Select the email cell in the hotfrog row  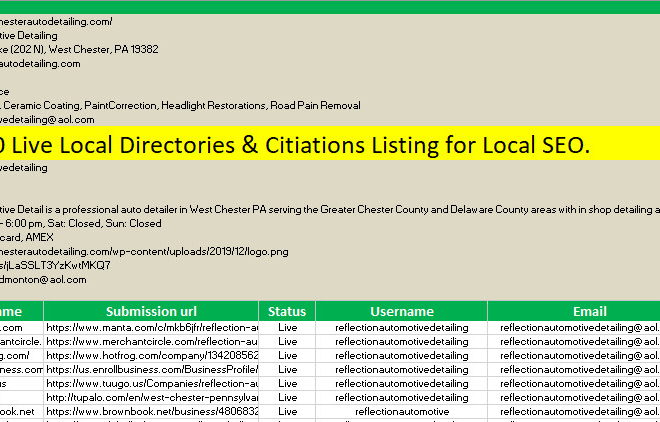[574, 356]
